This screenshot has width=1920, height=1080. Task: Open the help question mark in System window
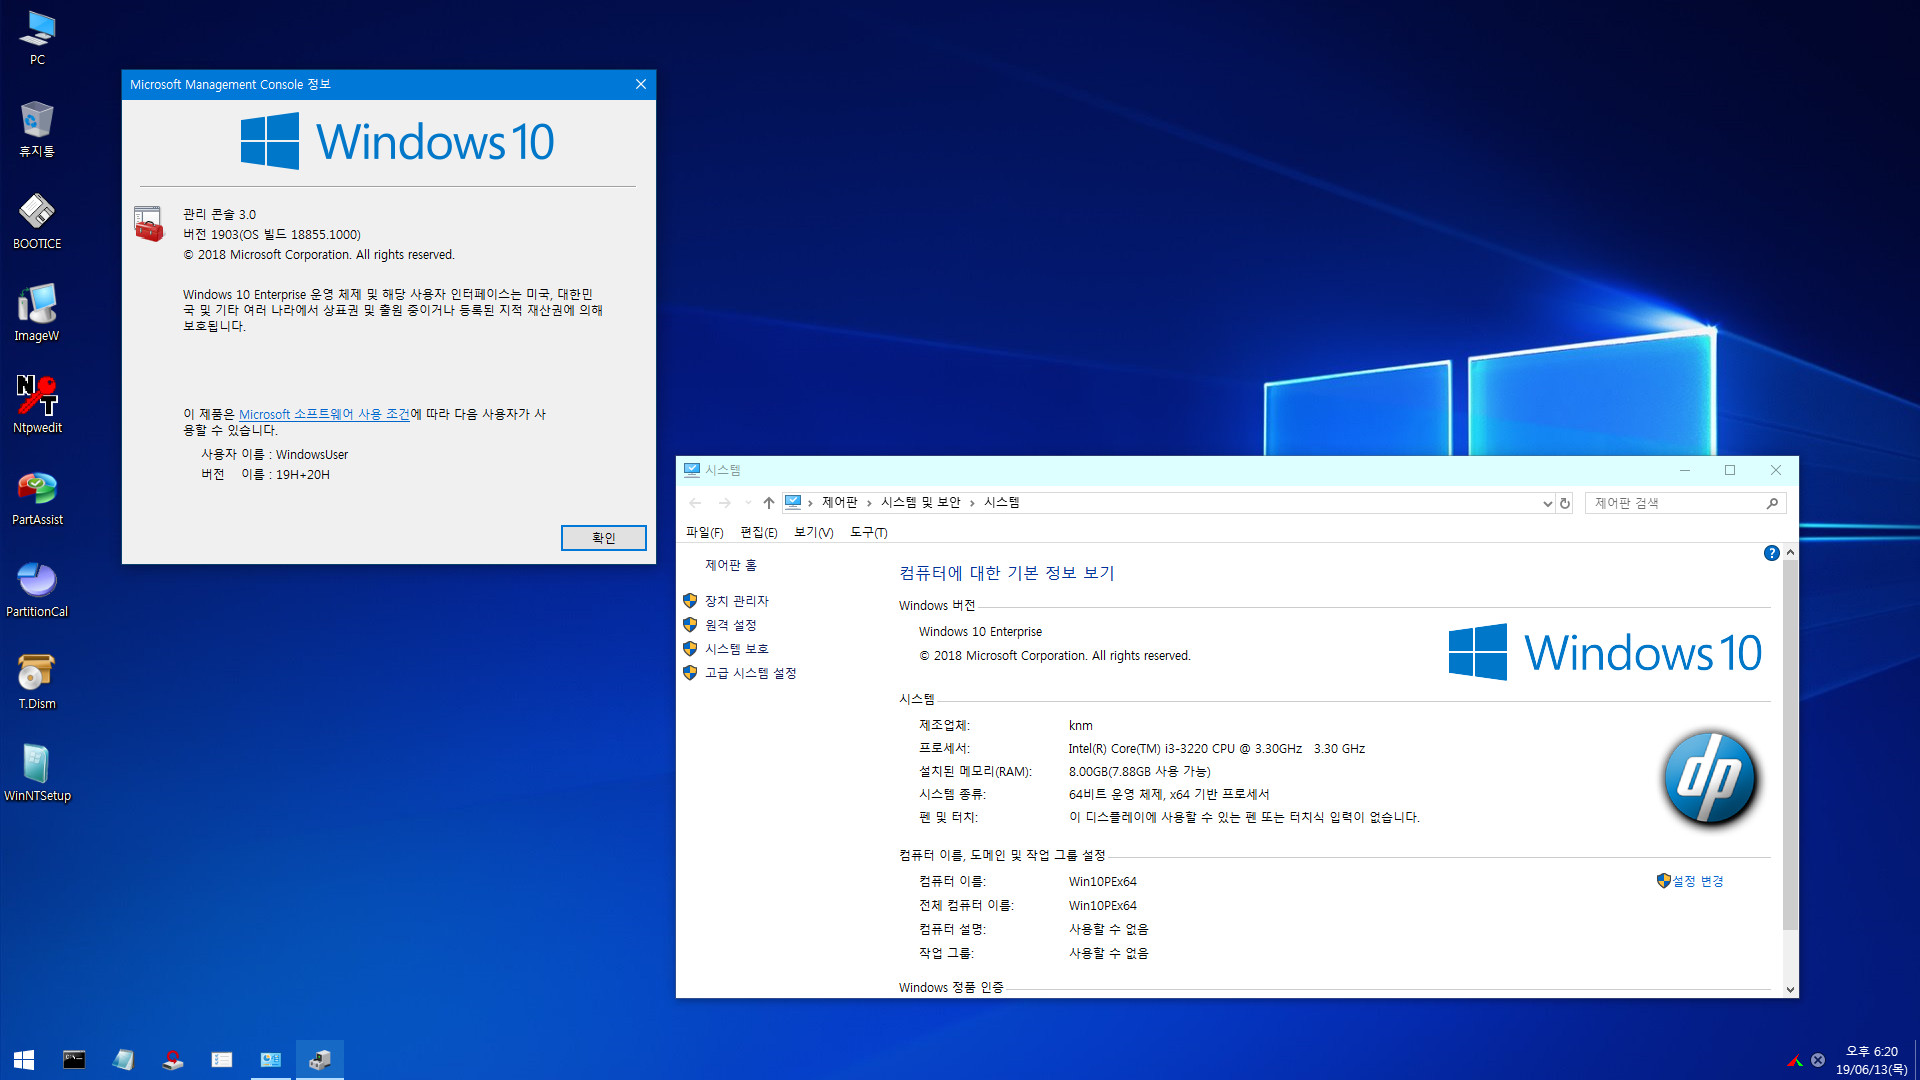click(1771, 553)
